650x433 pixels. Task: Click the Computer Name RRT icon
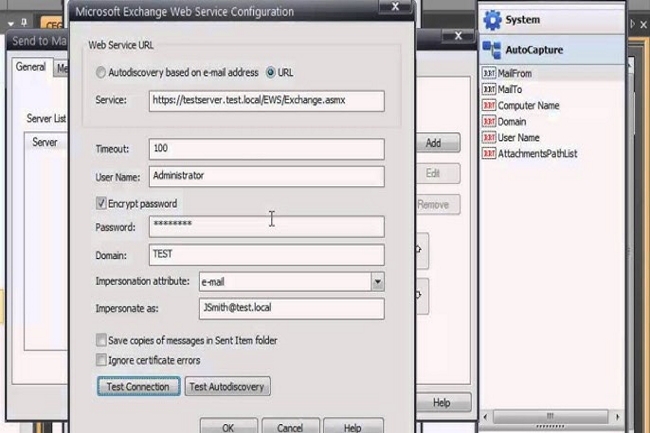489,105
